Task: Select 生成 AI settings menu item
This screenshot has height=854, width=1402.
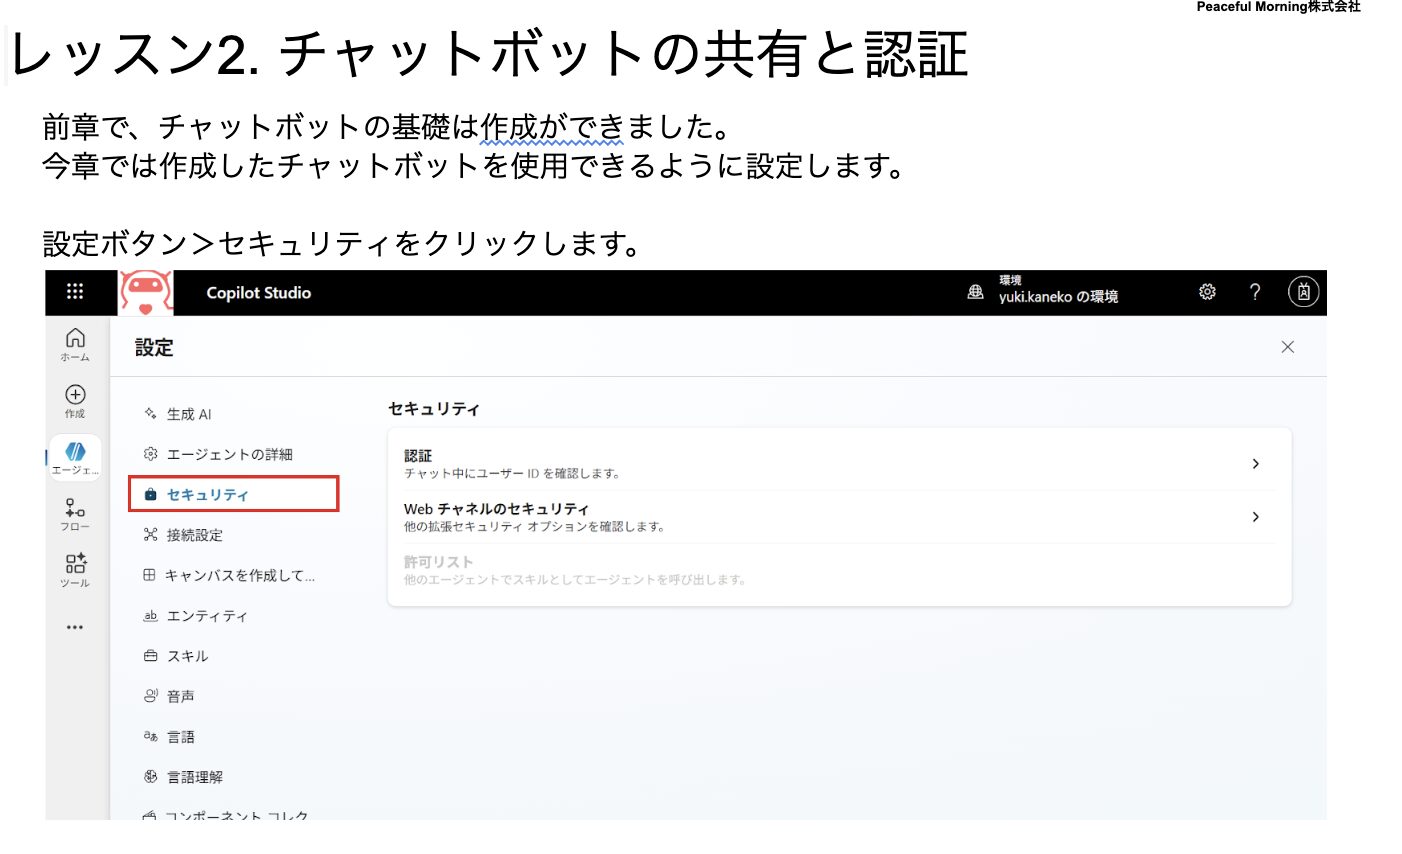Action: click(x=188, y=414)
